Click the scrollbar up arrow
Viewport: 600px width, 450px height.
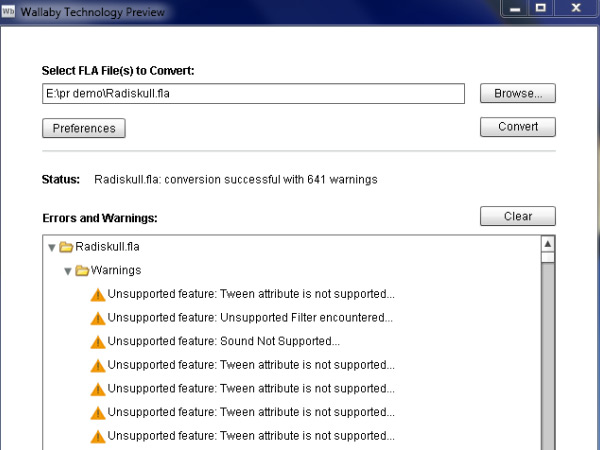548,244
